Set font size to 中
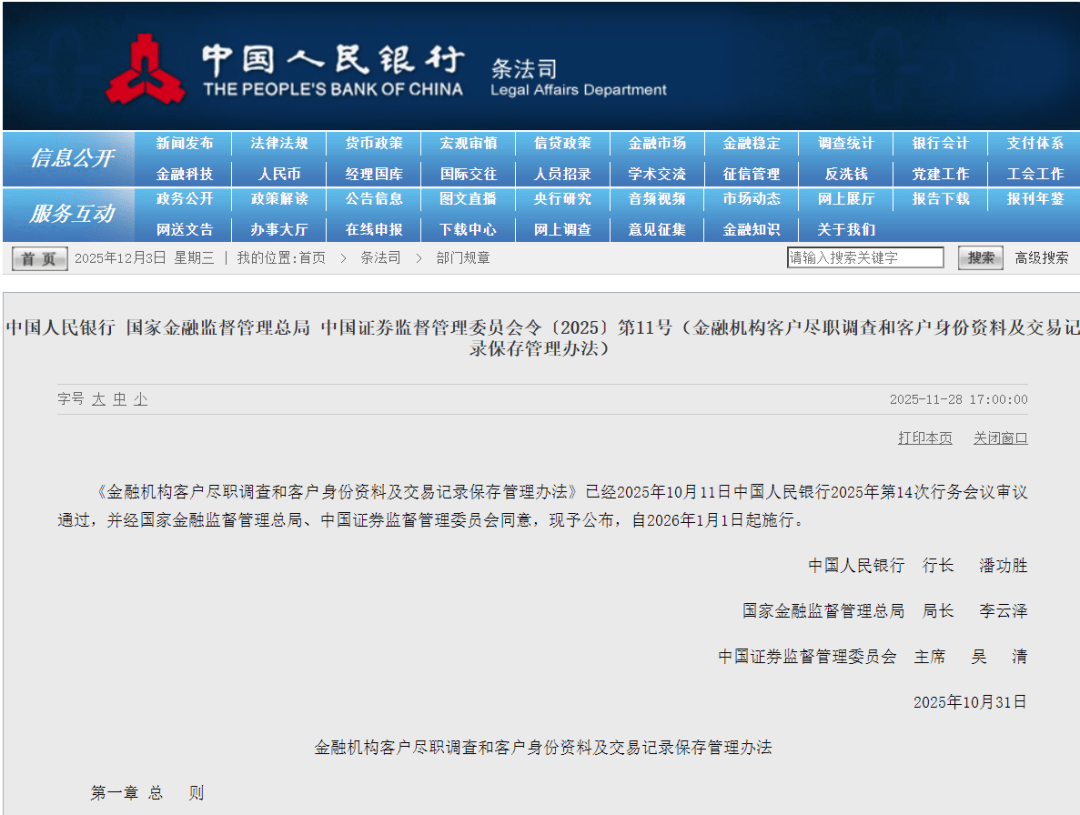This screenshot has height=815, width=1080. pyautogui.click(x=120, y=400)
